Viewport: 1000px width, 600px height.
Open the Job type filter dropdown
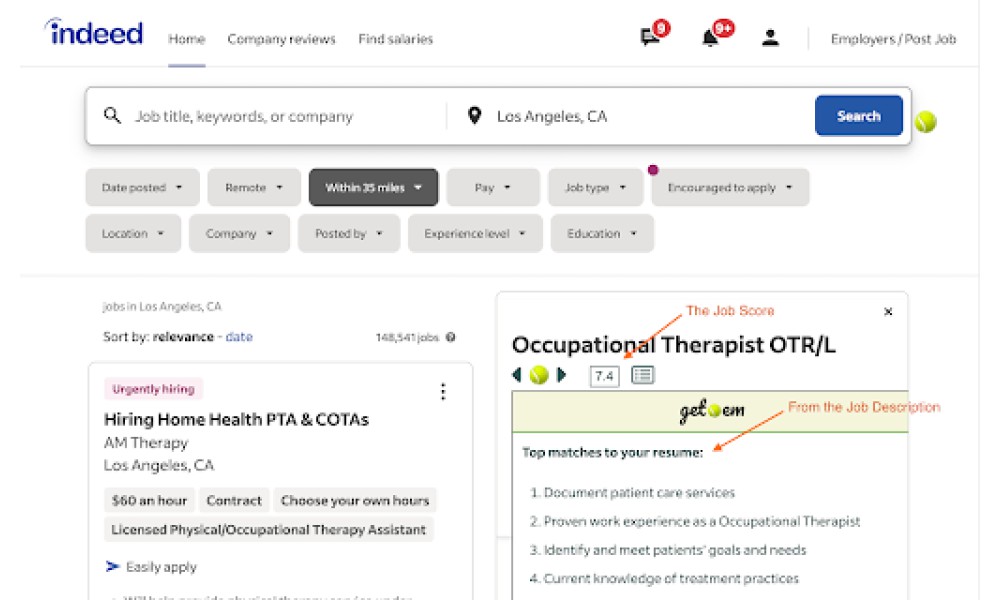coord(596,187)
